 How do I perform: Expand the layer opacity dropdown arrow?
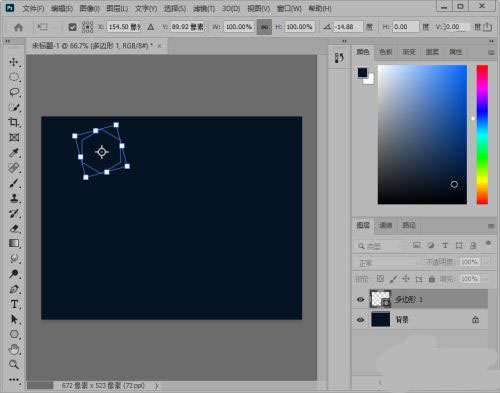tap(487, 262)
